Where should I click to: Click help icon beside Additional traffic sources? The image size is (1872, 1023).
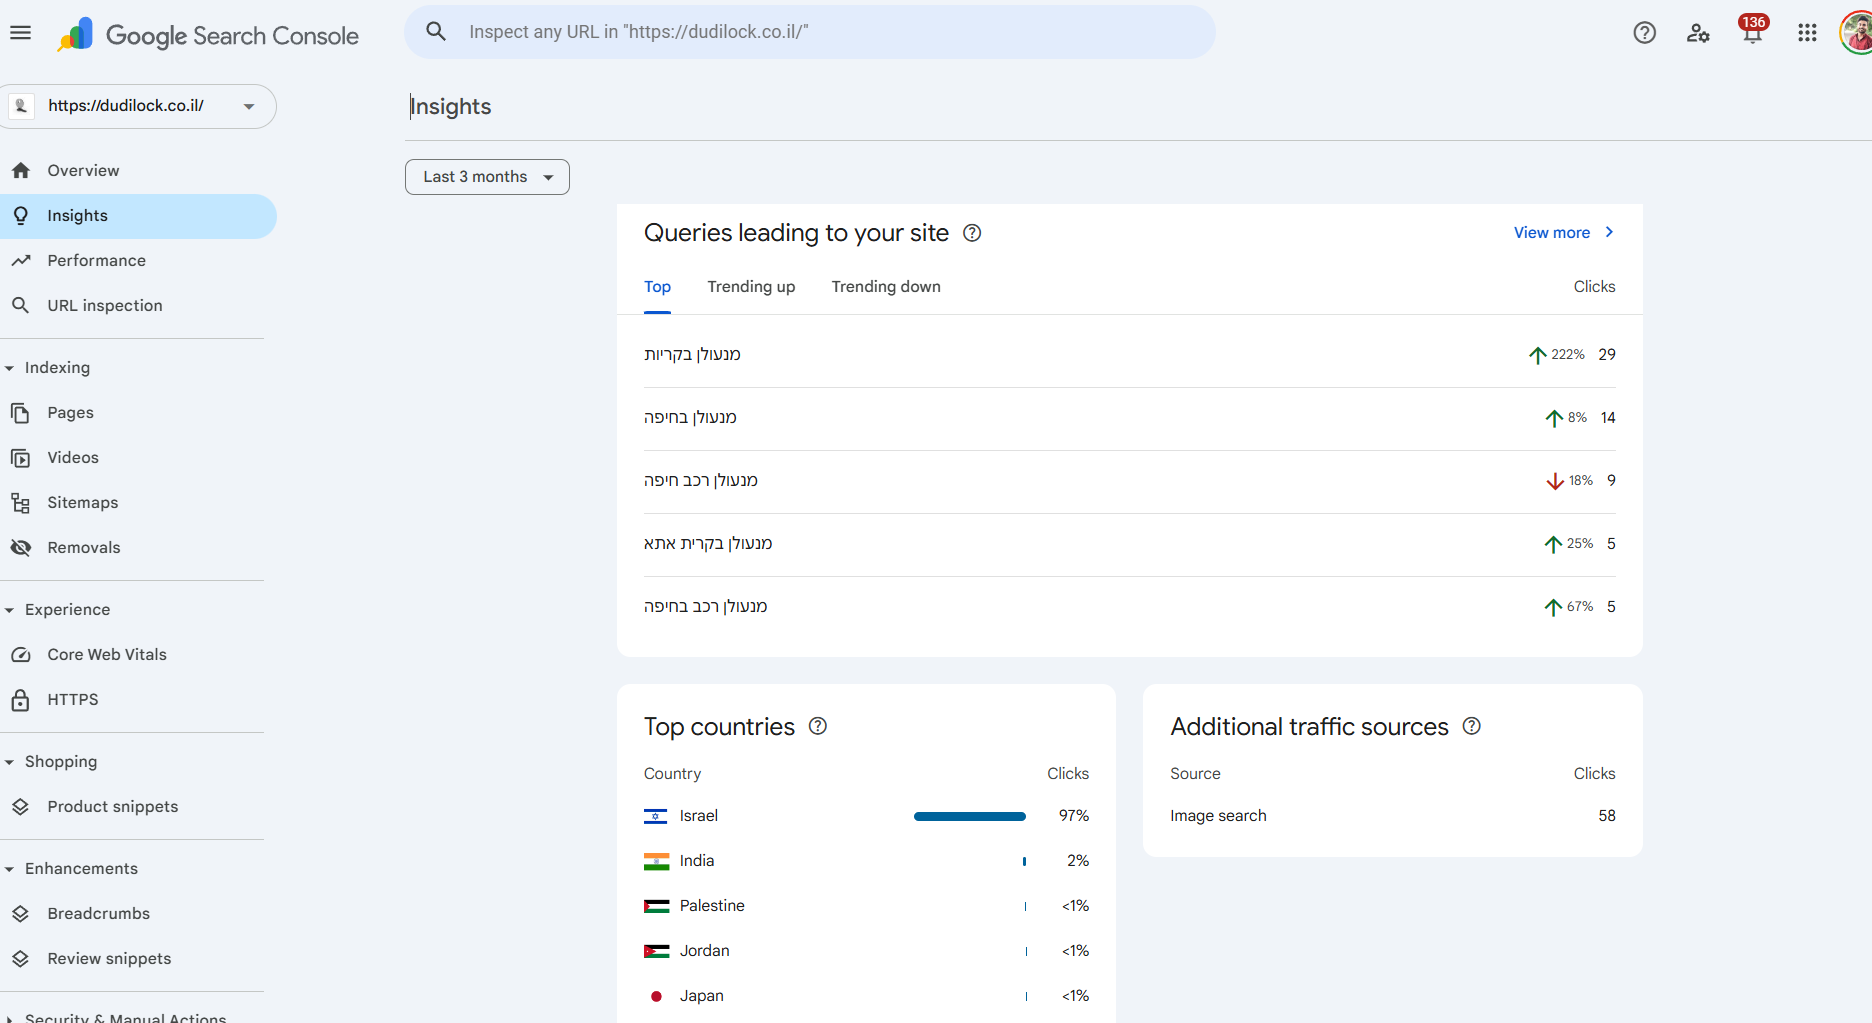(x=1471, y=727)
